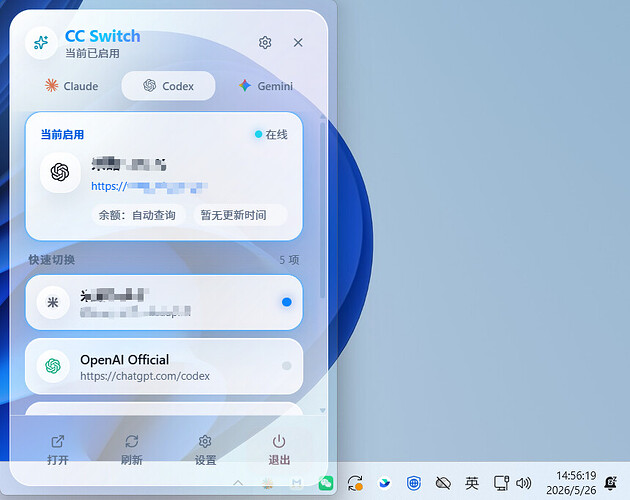This screenshot has width=630, height=500.
Task: Open settings via header gear icon
Action: (x=265, y=42)
